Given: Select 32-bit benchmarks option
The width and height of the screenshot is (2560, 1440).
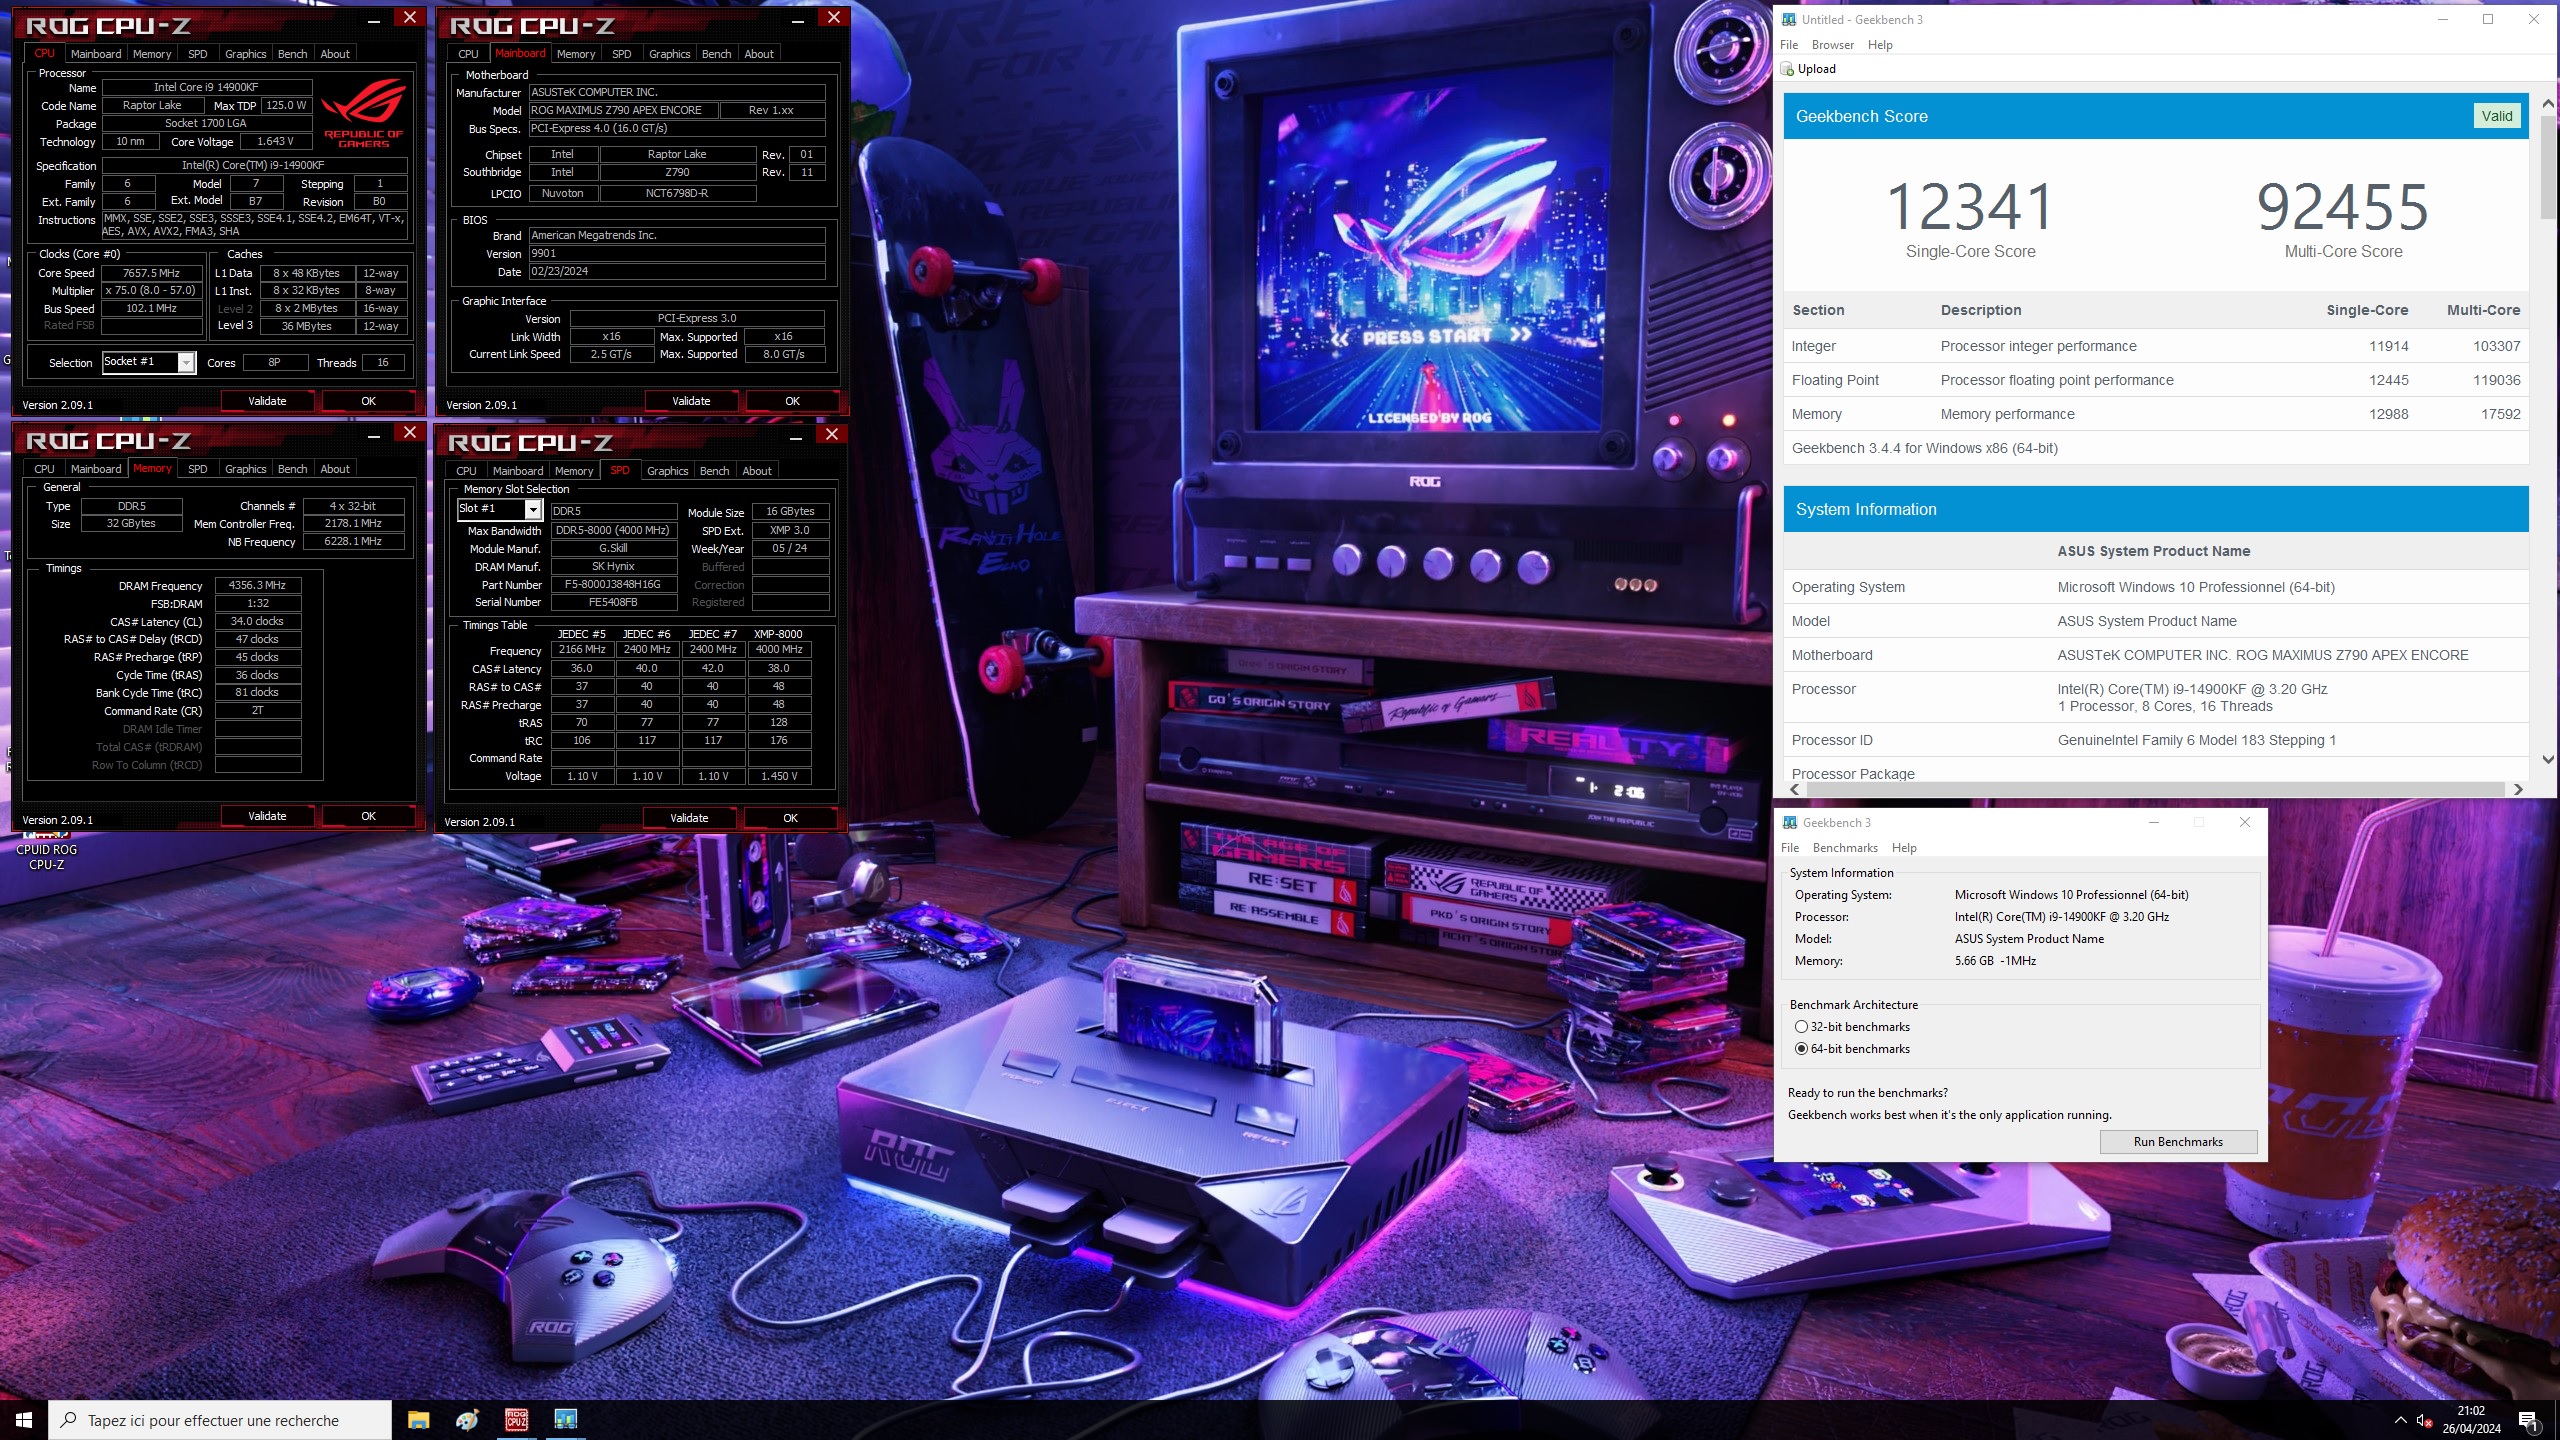Looking at the screenshot, I should click(x=1853, y=1027).
